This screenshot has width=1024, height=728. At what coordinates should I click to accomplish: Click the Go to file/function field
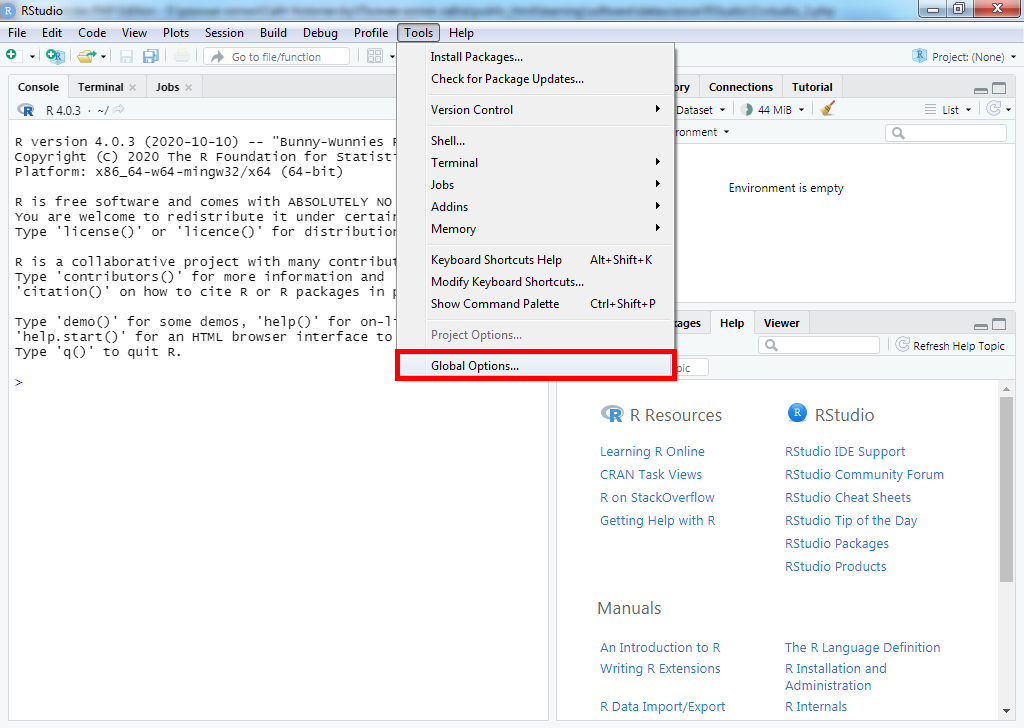[277, 57]
